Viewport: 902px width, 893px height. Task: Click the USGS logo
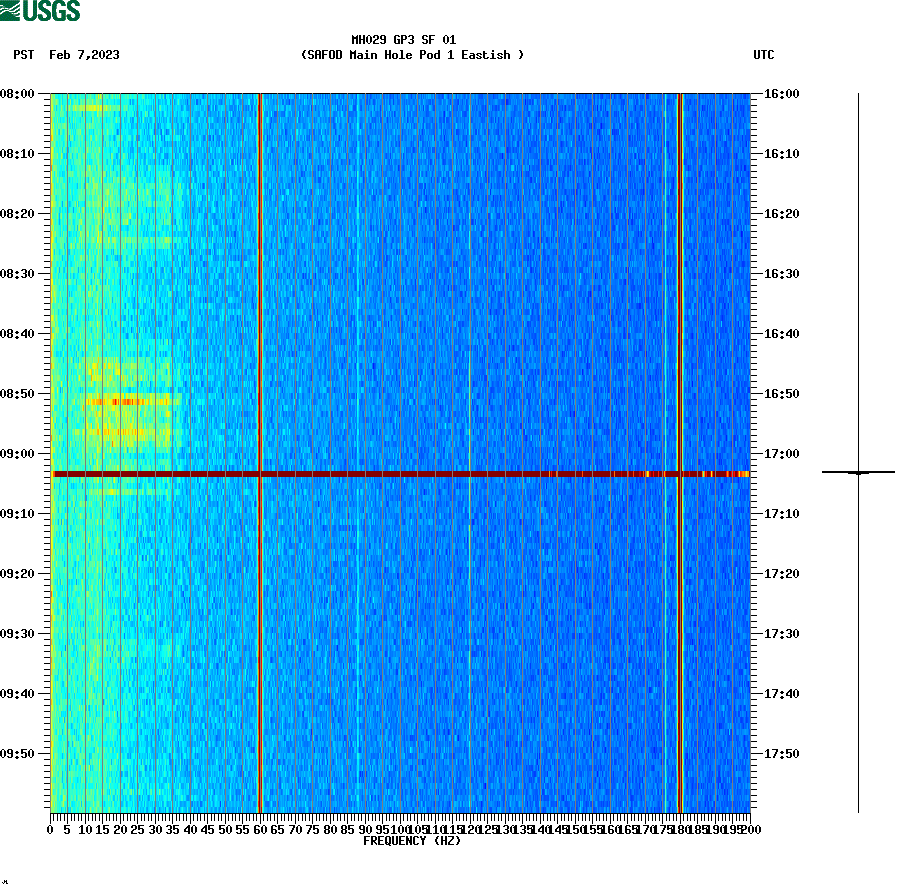[42, 10]
